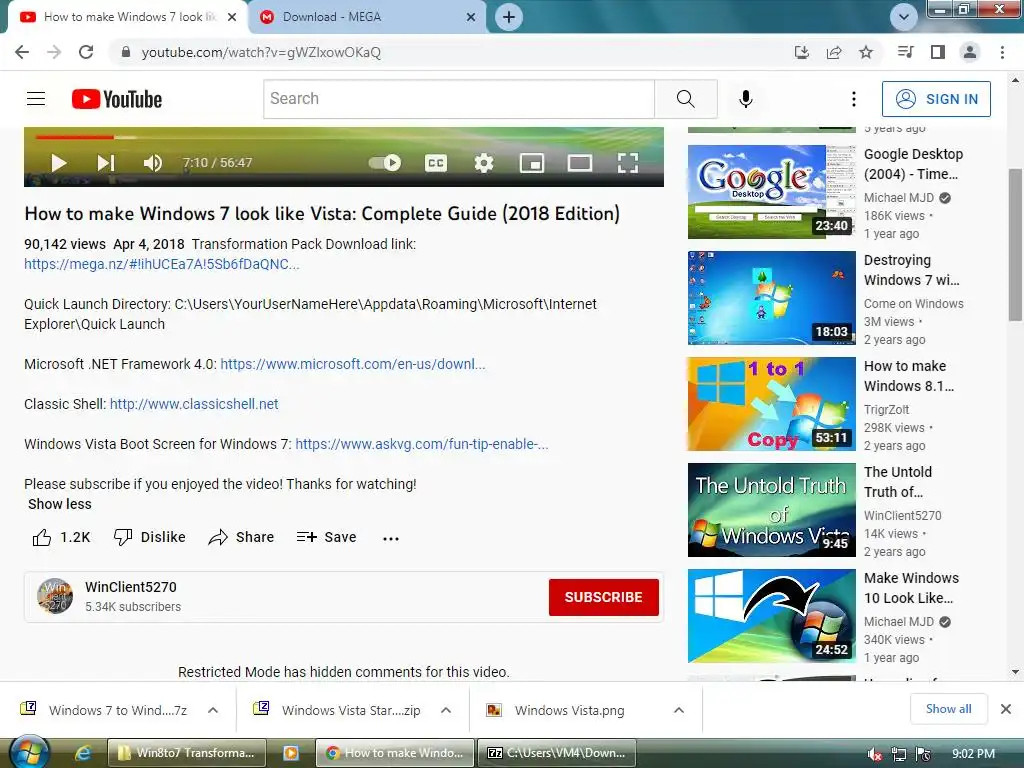Screen dimensions: 1024x768
Task: Open the YouTube hamburger guide menu
Action: [36, 99]
